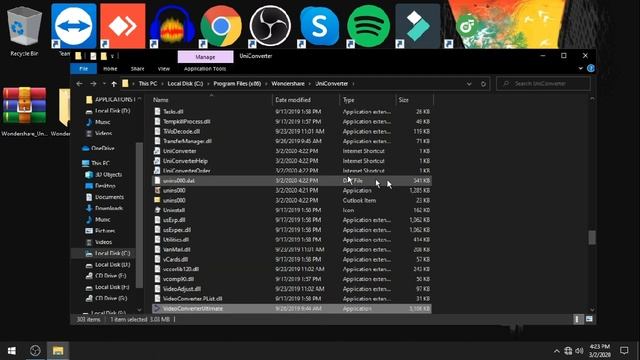Select the TransferManager.dll file
The height and width of the screenshot is (360, 640).
click(x=291, y=141)
